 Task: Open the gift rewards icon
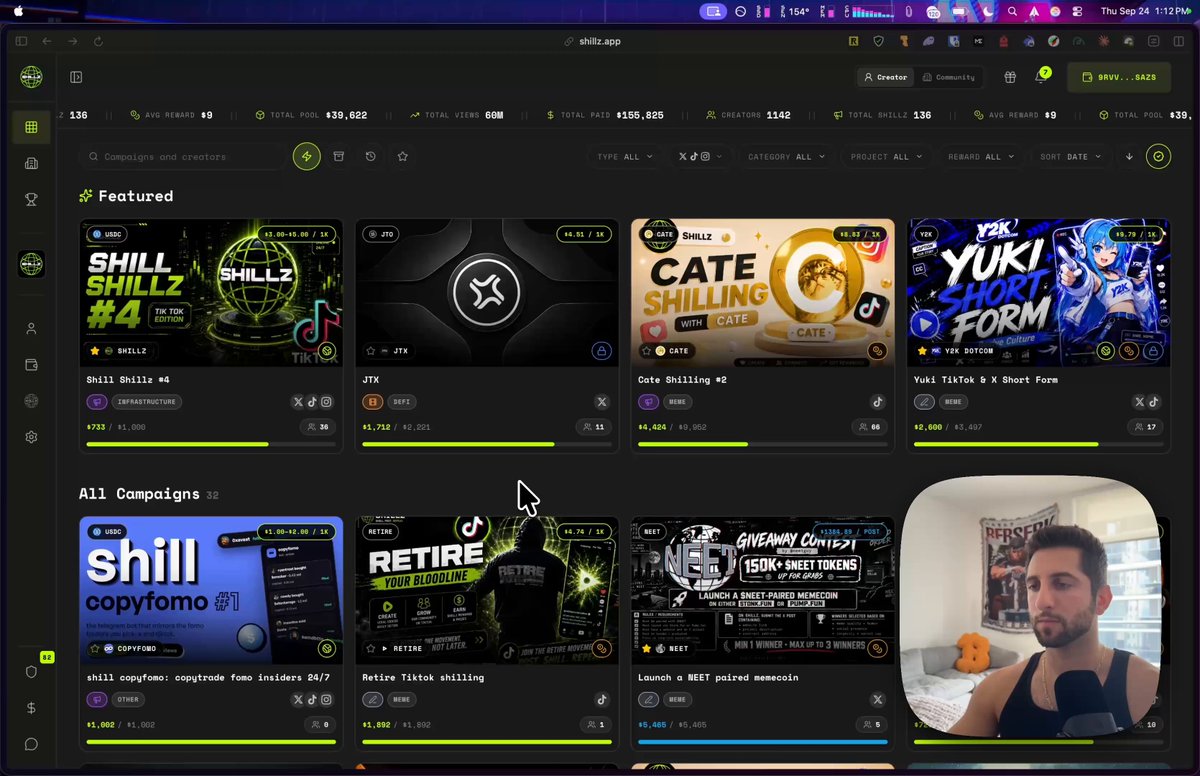click(x=1010, y=77)
